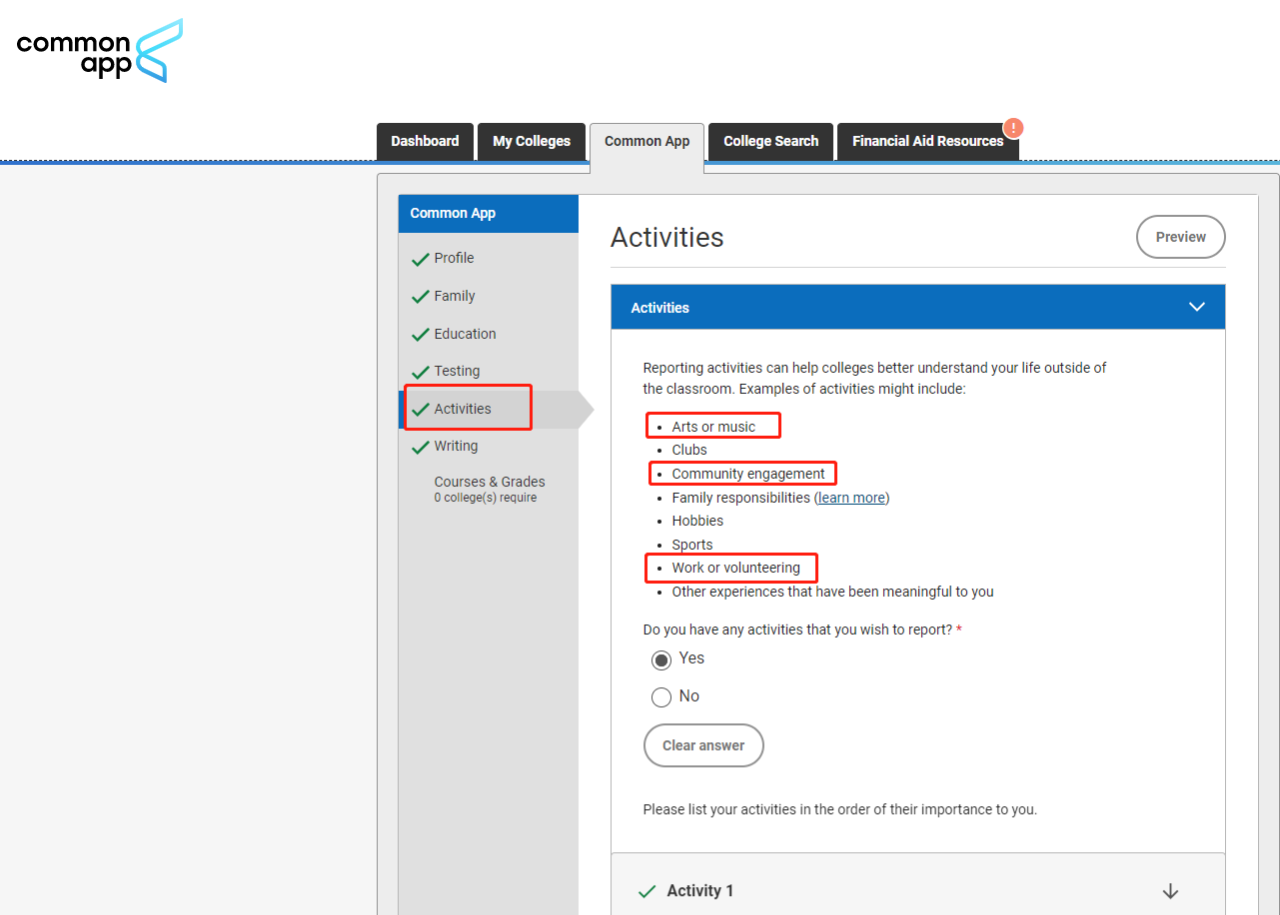
Task: Select Yes for activities to report
Action: [x=661, y=659]
